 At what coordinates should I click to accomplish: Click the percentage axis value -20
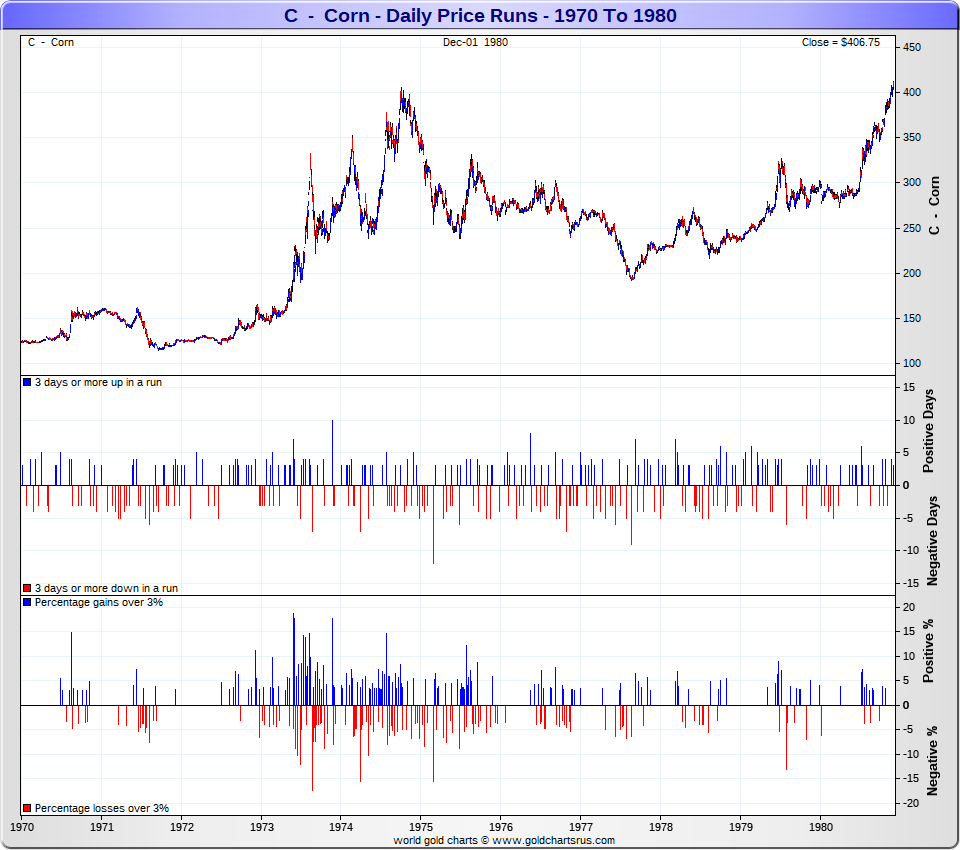point(910,803)
